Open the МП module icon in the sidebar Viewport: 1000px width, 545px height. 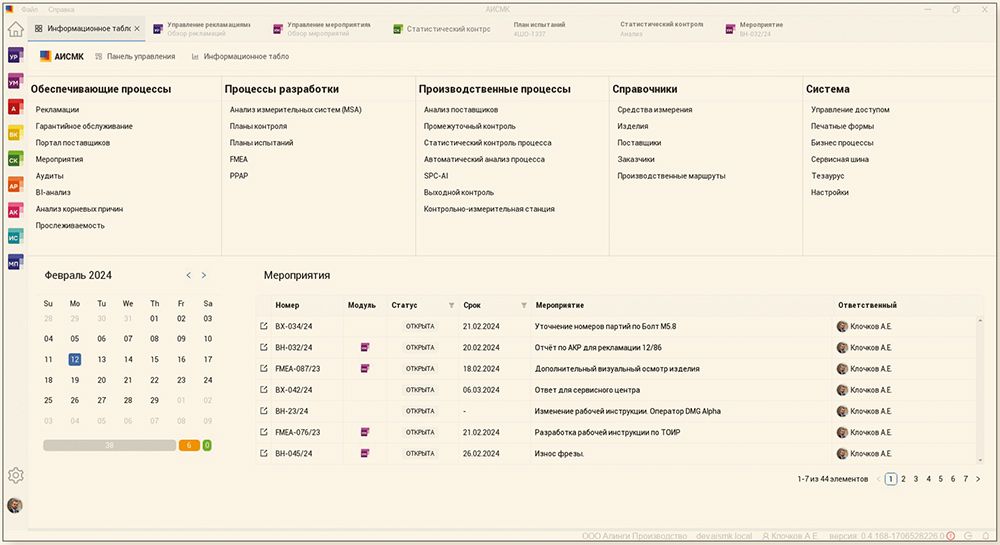[x=14, y=262]
